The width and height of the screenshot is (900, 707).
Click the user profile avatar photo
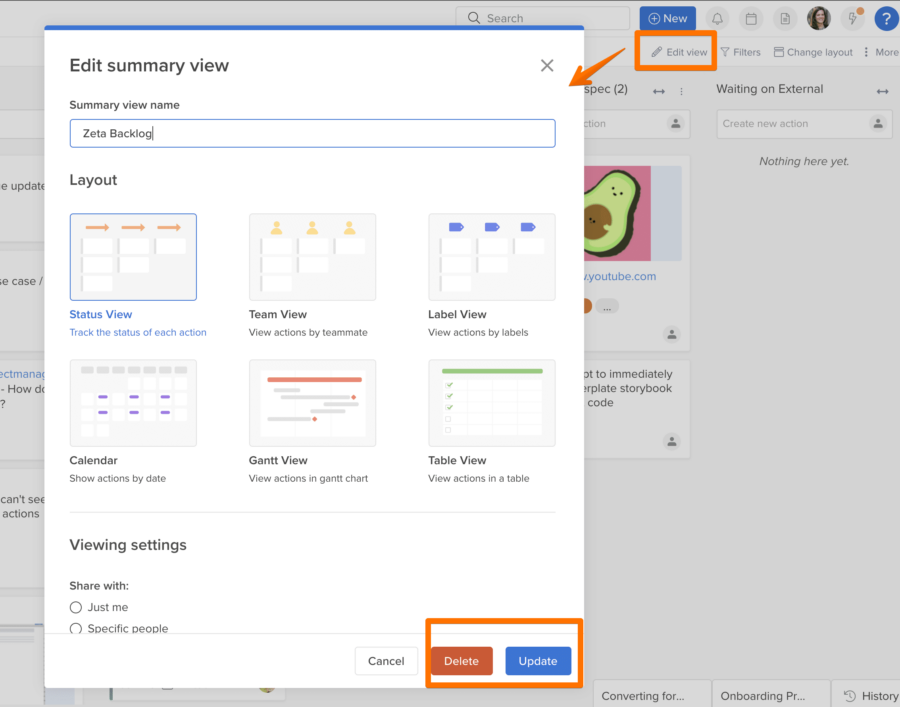pos(819,18)
